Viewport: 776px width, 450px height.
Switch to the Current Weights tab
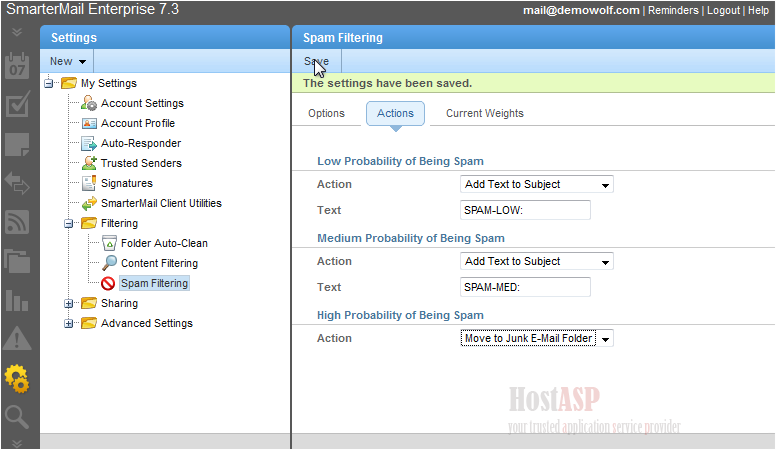tap(485, 113)
